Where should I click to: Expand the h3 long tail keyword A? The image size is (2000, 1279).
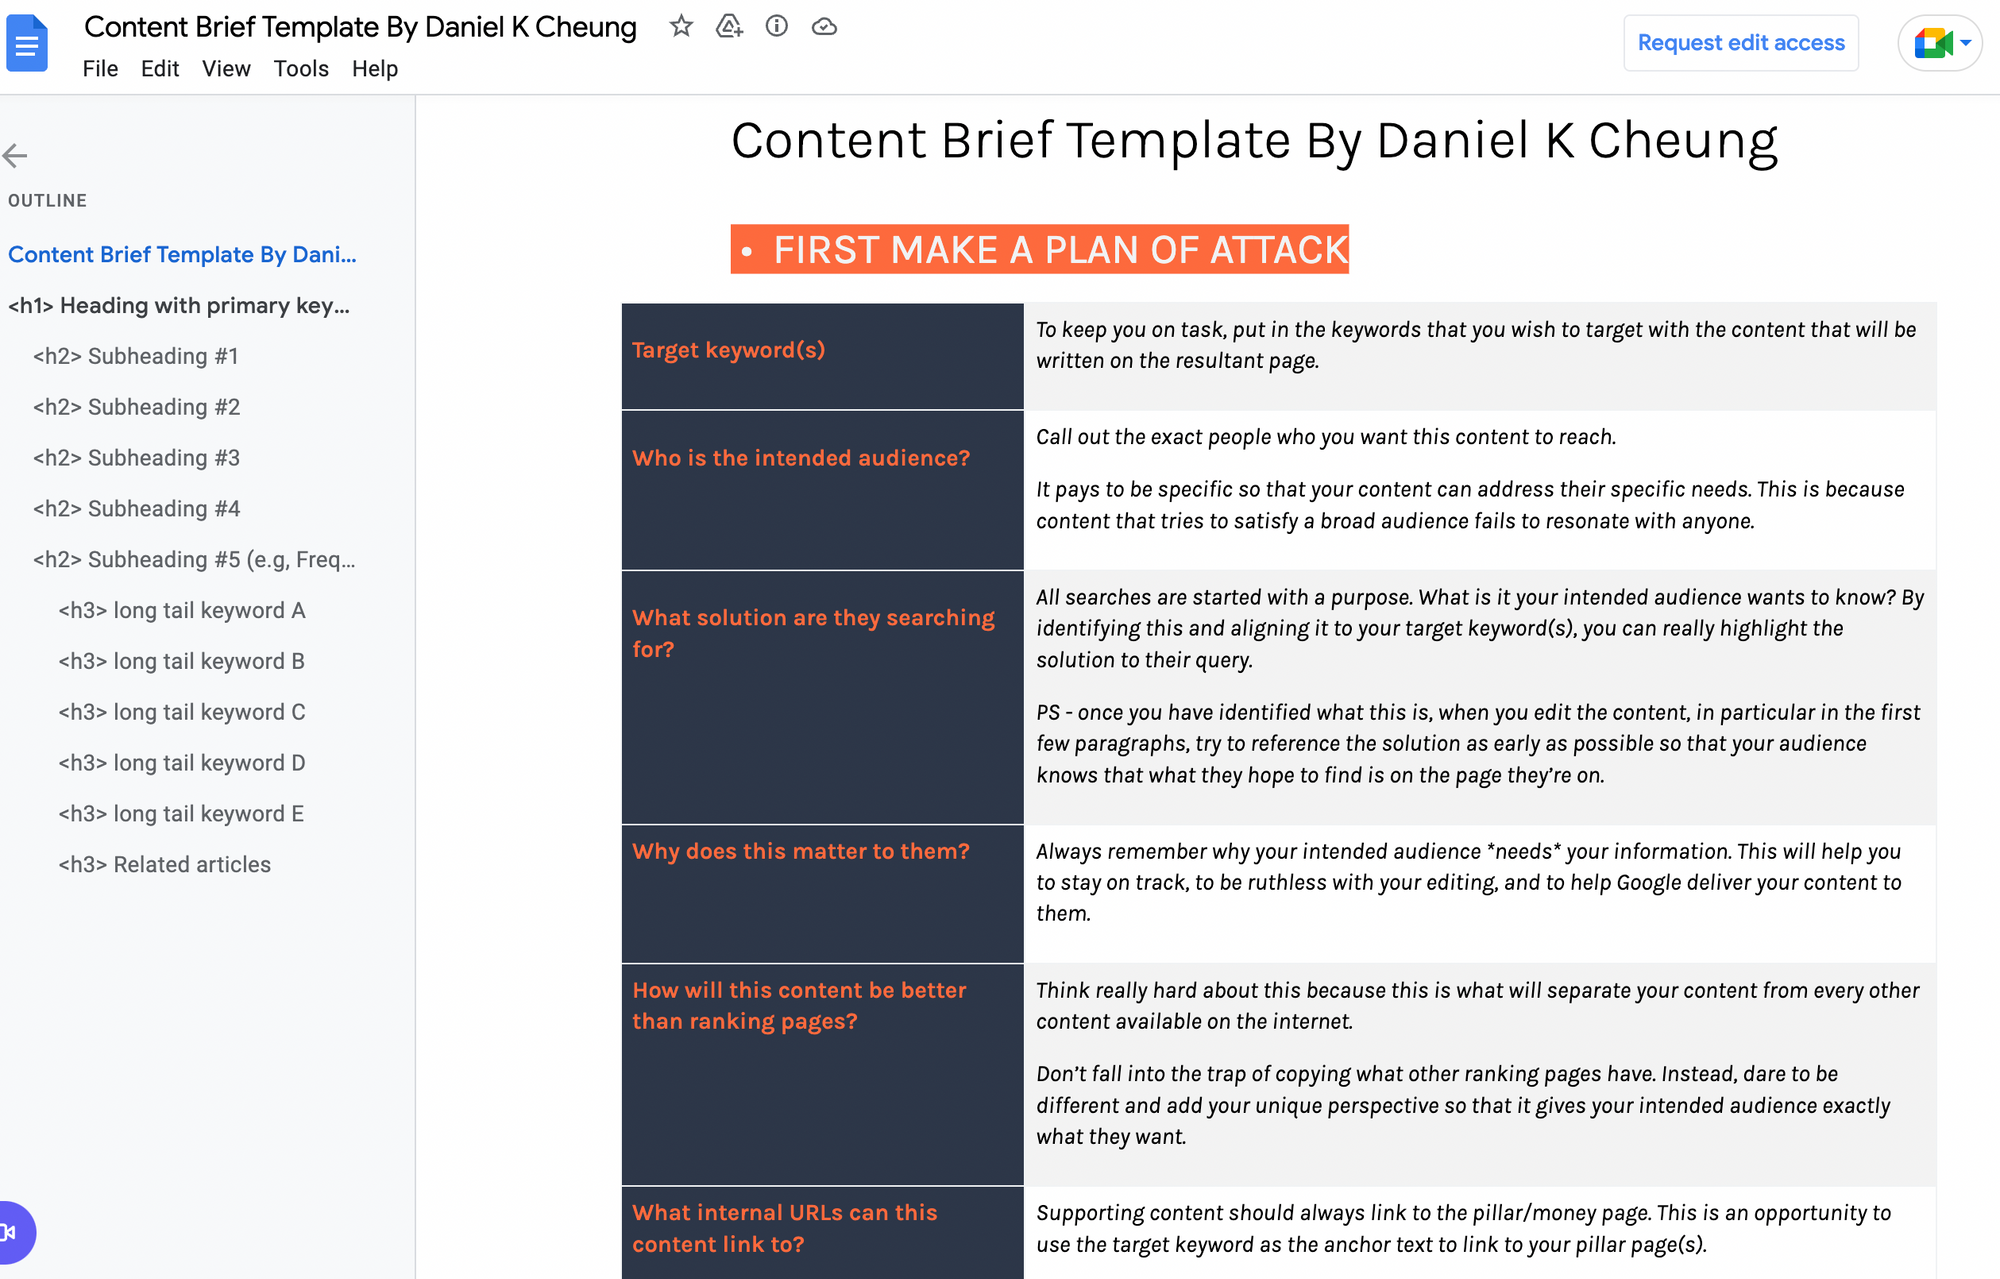pyautogui.click(x=182, y=610)
